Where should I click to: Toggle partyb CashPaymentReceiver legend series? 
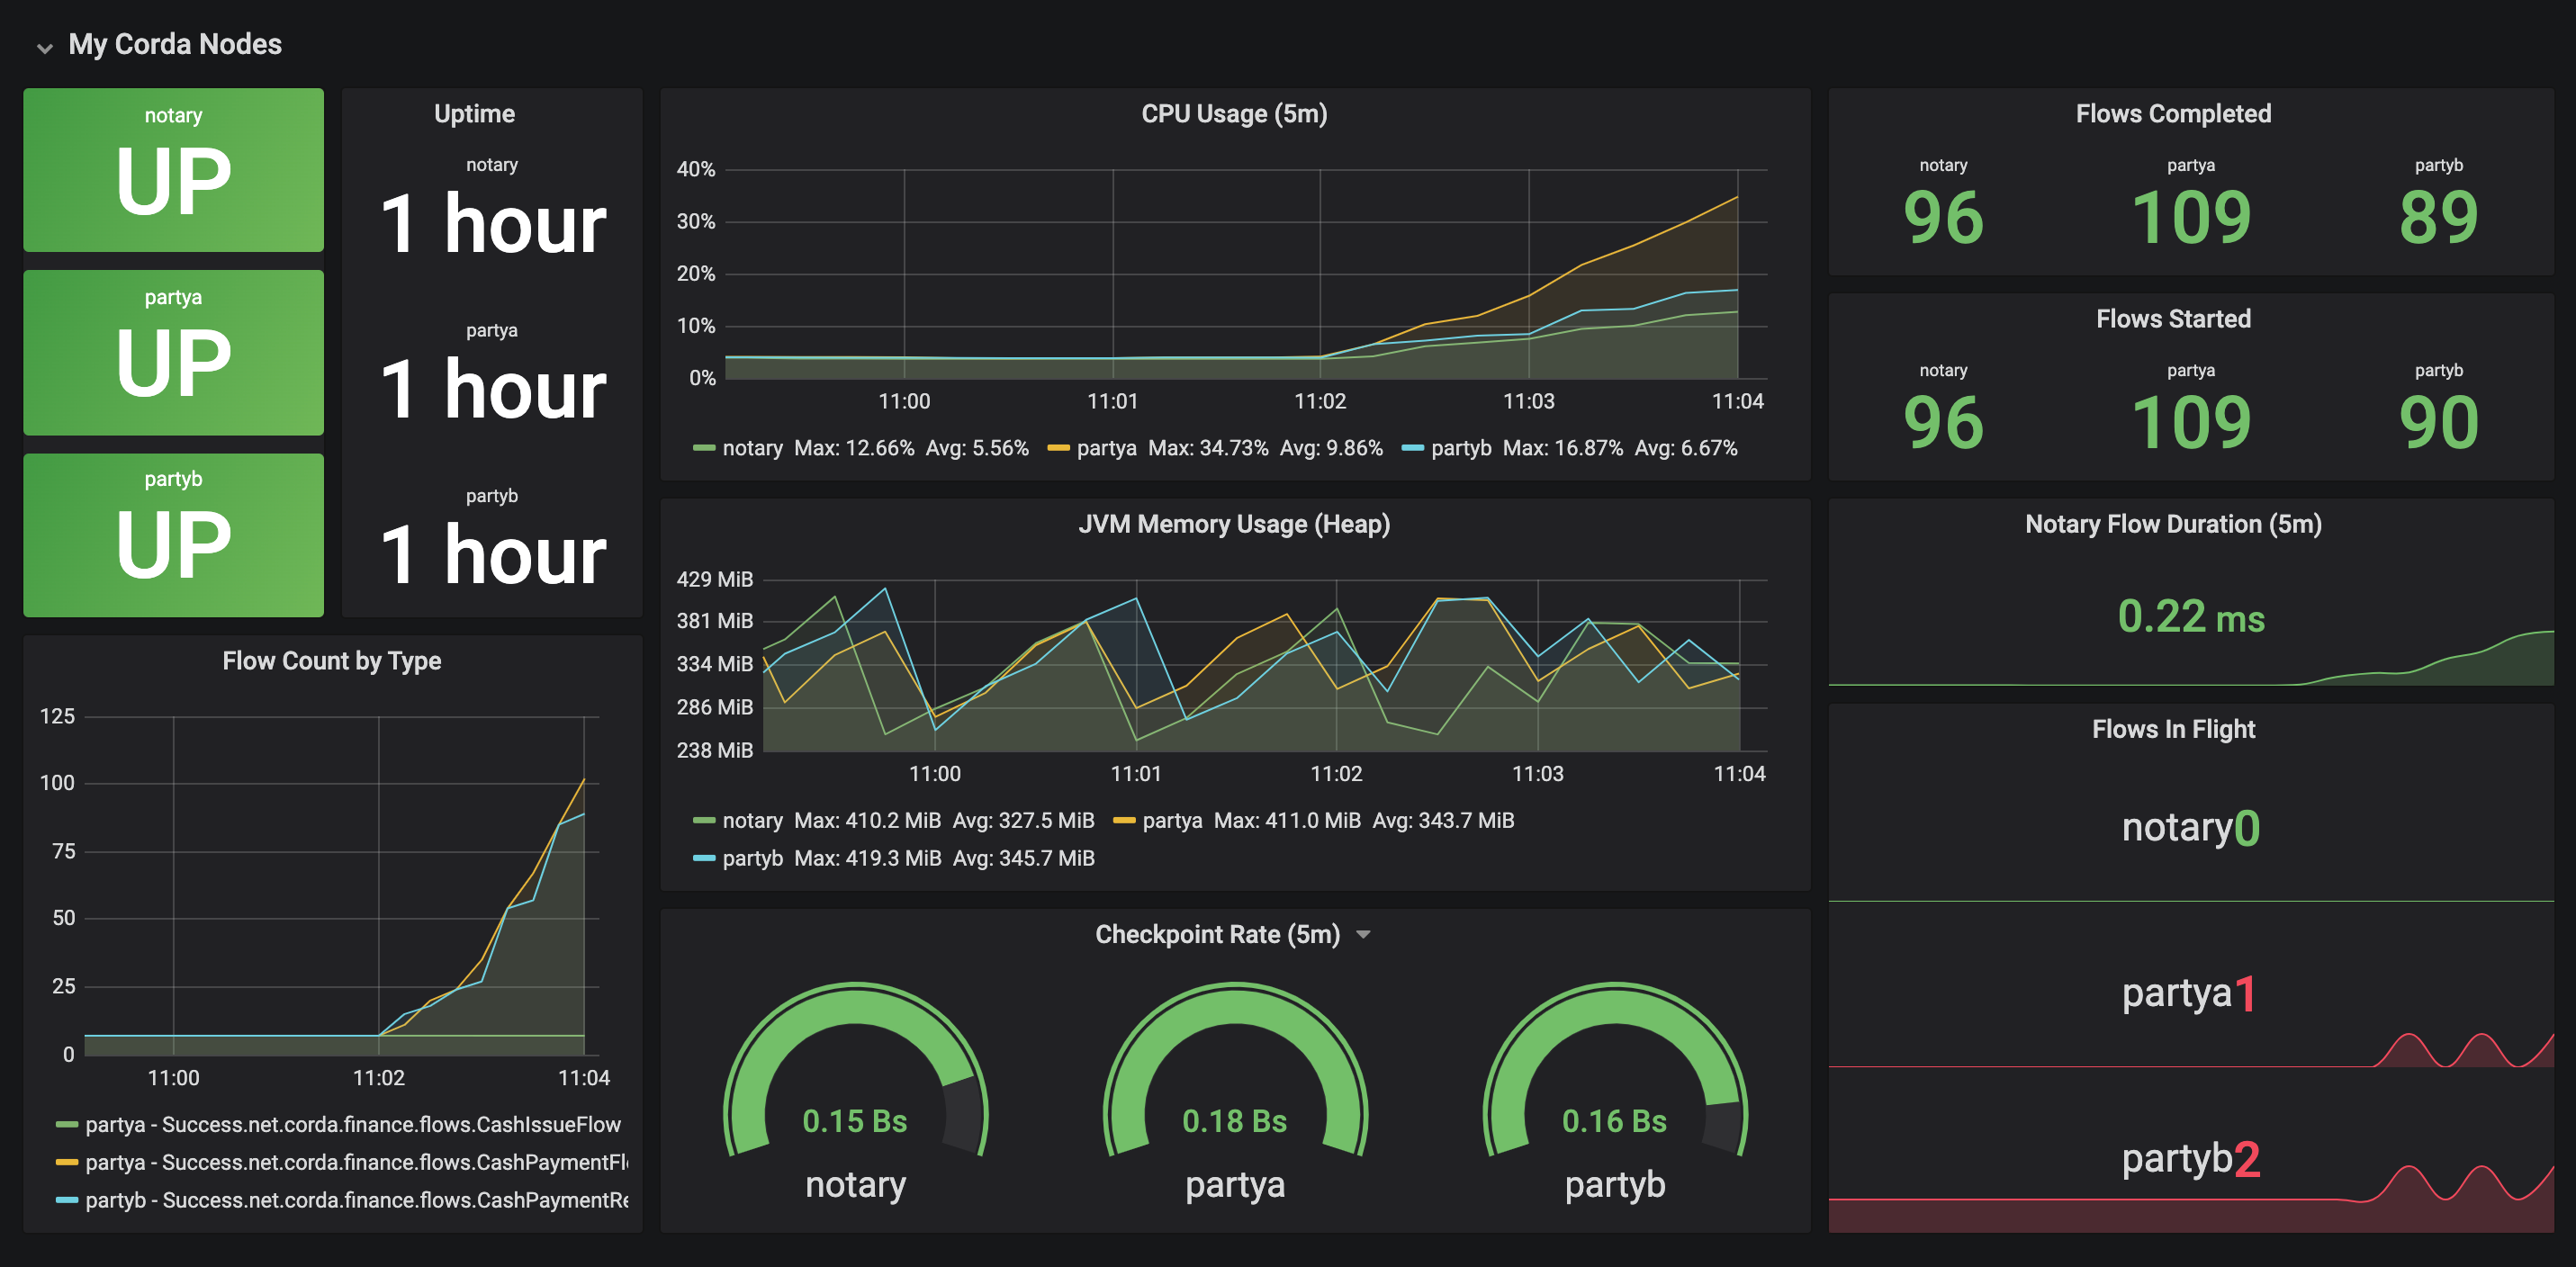(356, 1200)
